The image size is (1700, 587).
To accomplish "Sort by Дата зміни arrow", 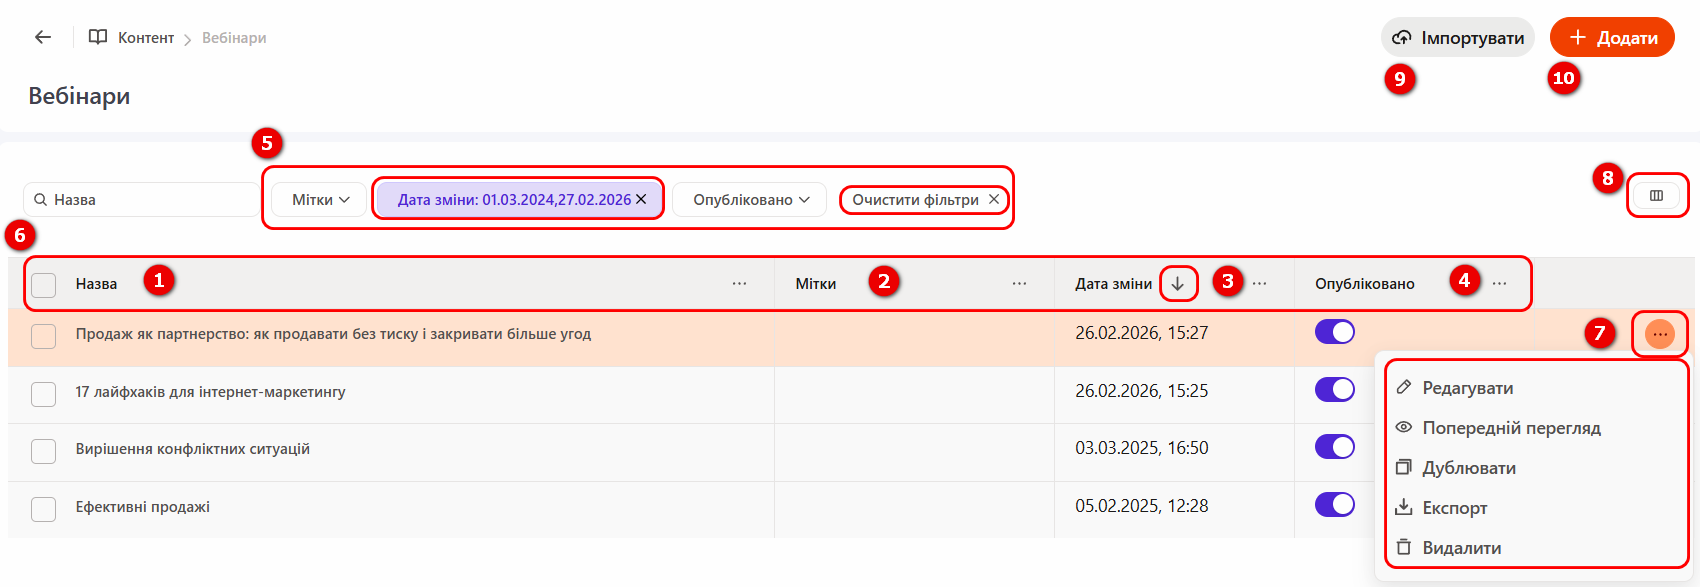I will coord(1178,284).
